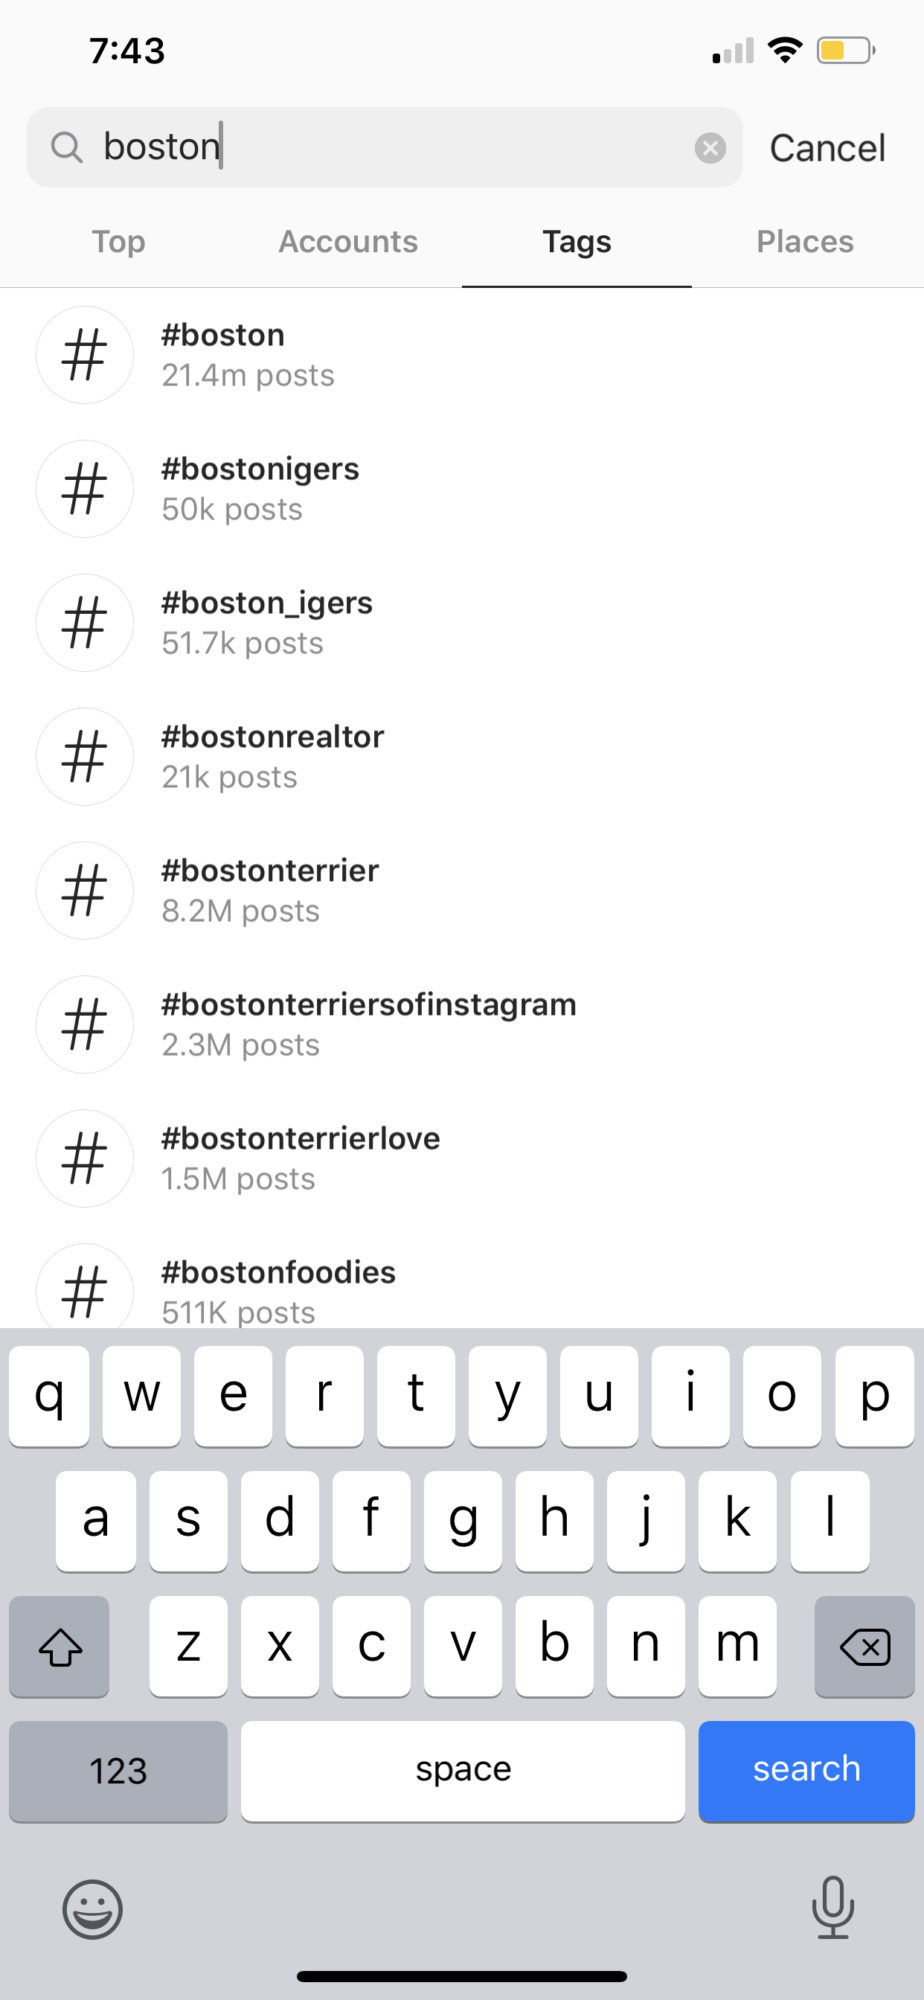Image resolution: width=924 pixels, height=2000 pixels.
Task: Clear the search field with the X icon
Action: pos(710,147)
